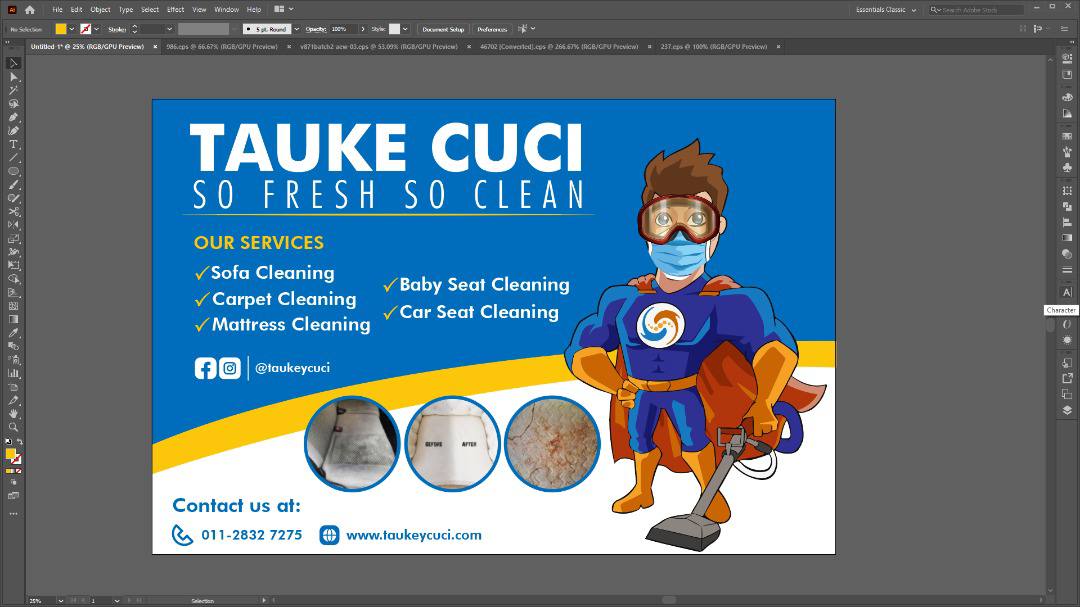Select the Direct Selection tool
This screenshot has width=1080, height=607.
pyautogui.click(x=14, y=77)
